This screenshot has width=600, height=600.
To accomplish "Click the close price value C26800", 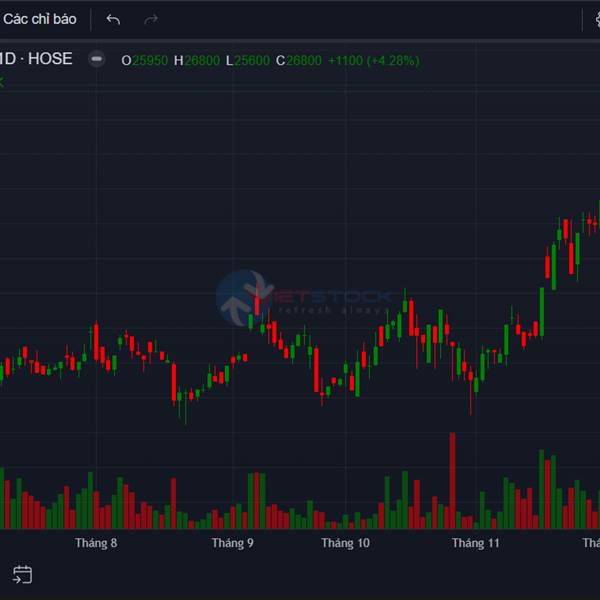I will click(x=298, y=61).
